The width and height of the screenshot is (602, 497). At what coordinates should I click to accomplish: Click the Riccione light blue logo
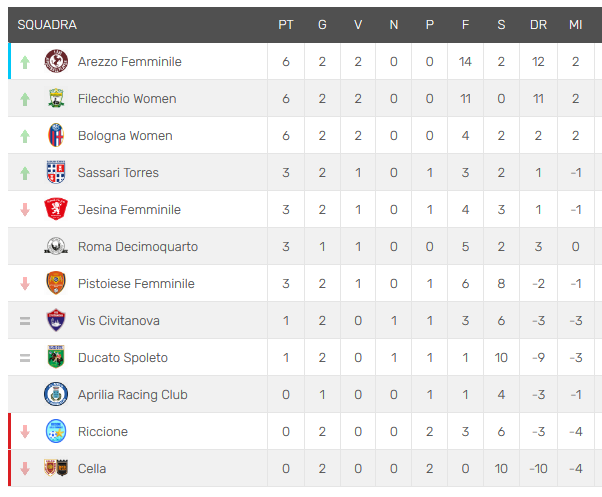pyautogui.click(x=56, y=431)
